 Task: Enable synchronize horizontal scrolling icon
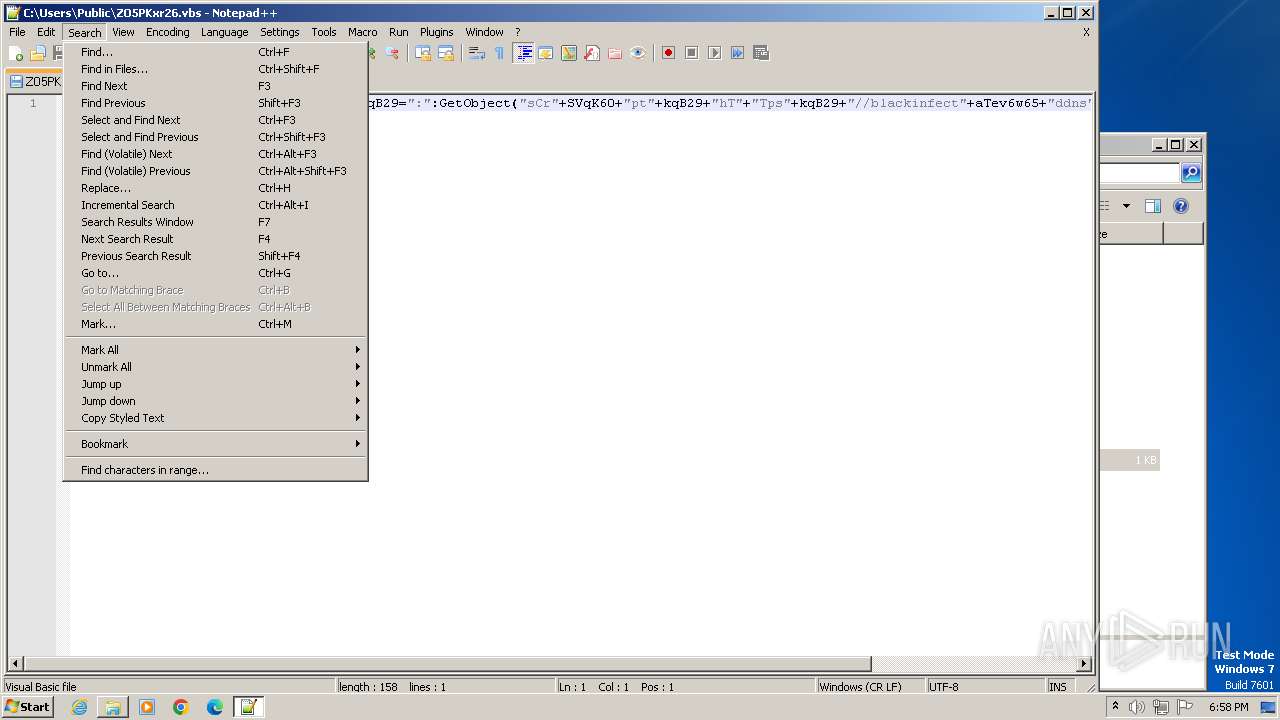point(446,53)
